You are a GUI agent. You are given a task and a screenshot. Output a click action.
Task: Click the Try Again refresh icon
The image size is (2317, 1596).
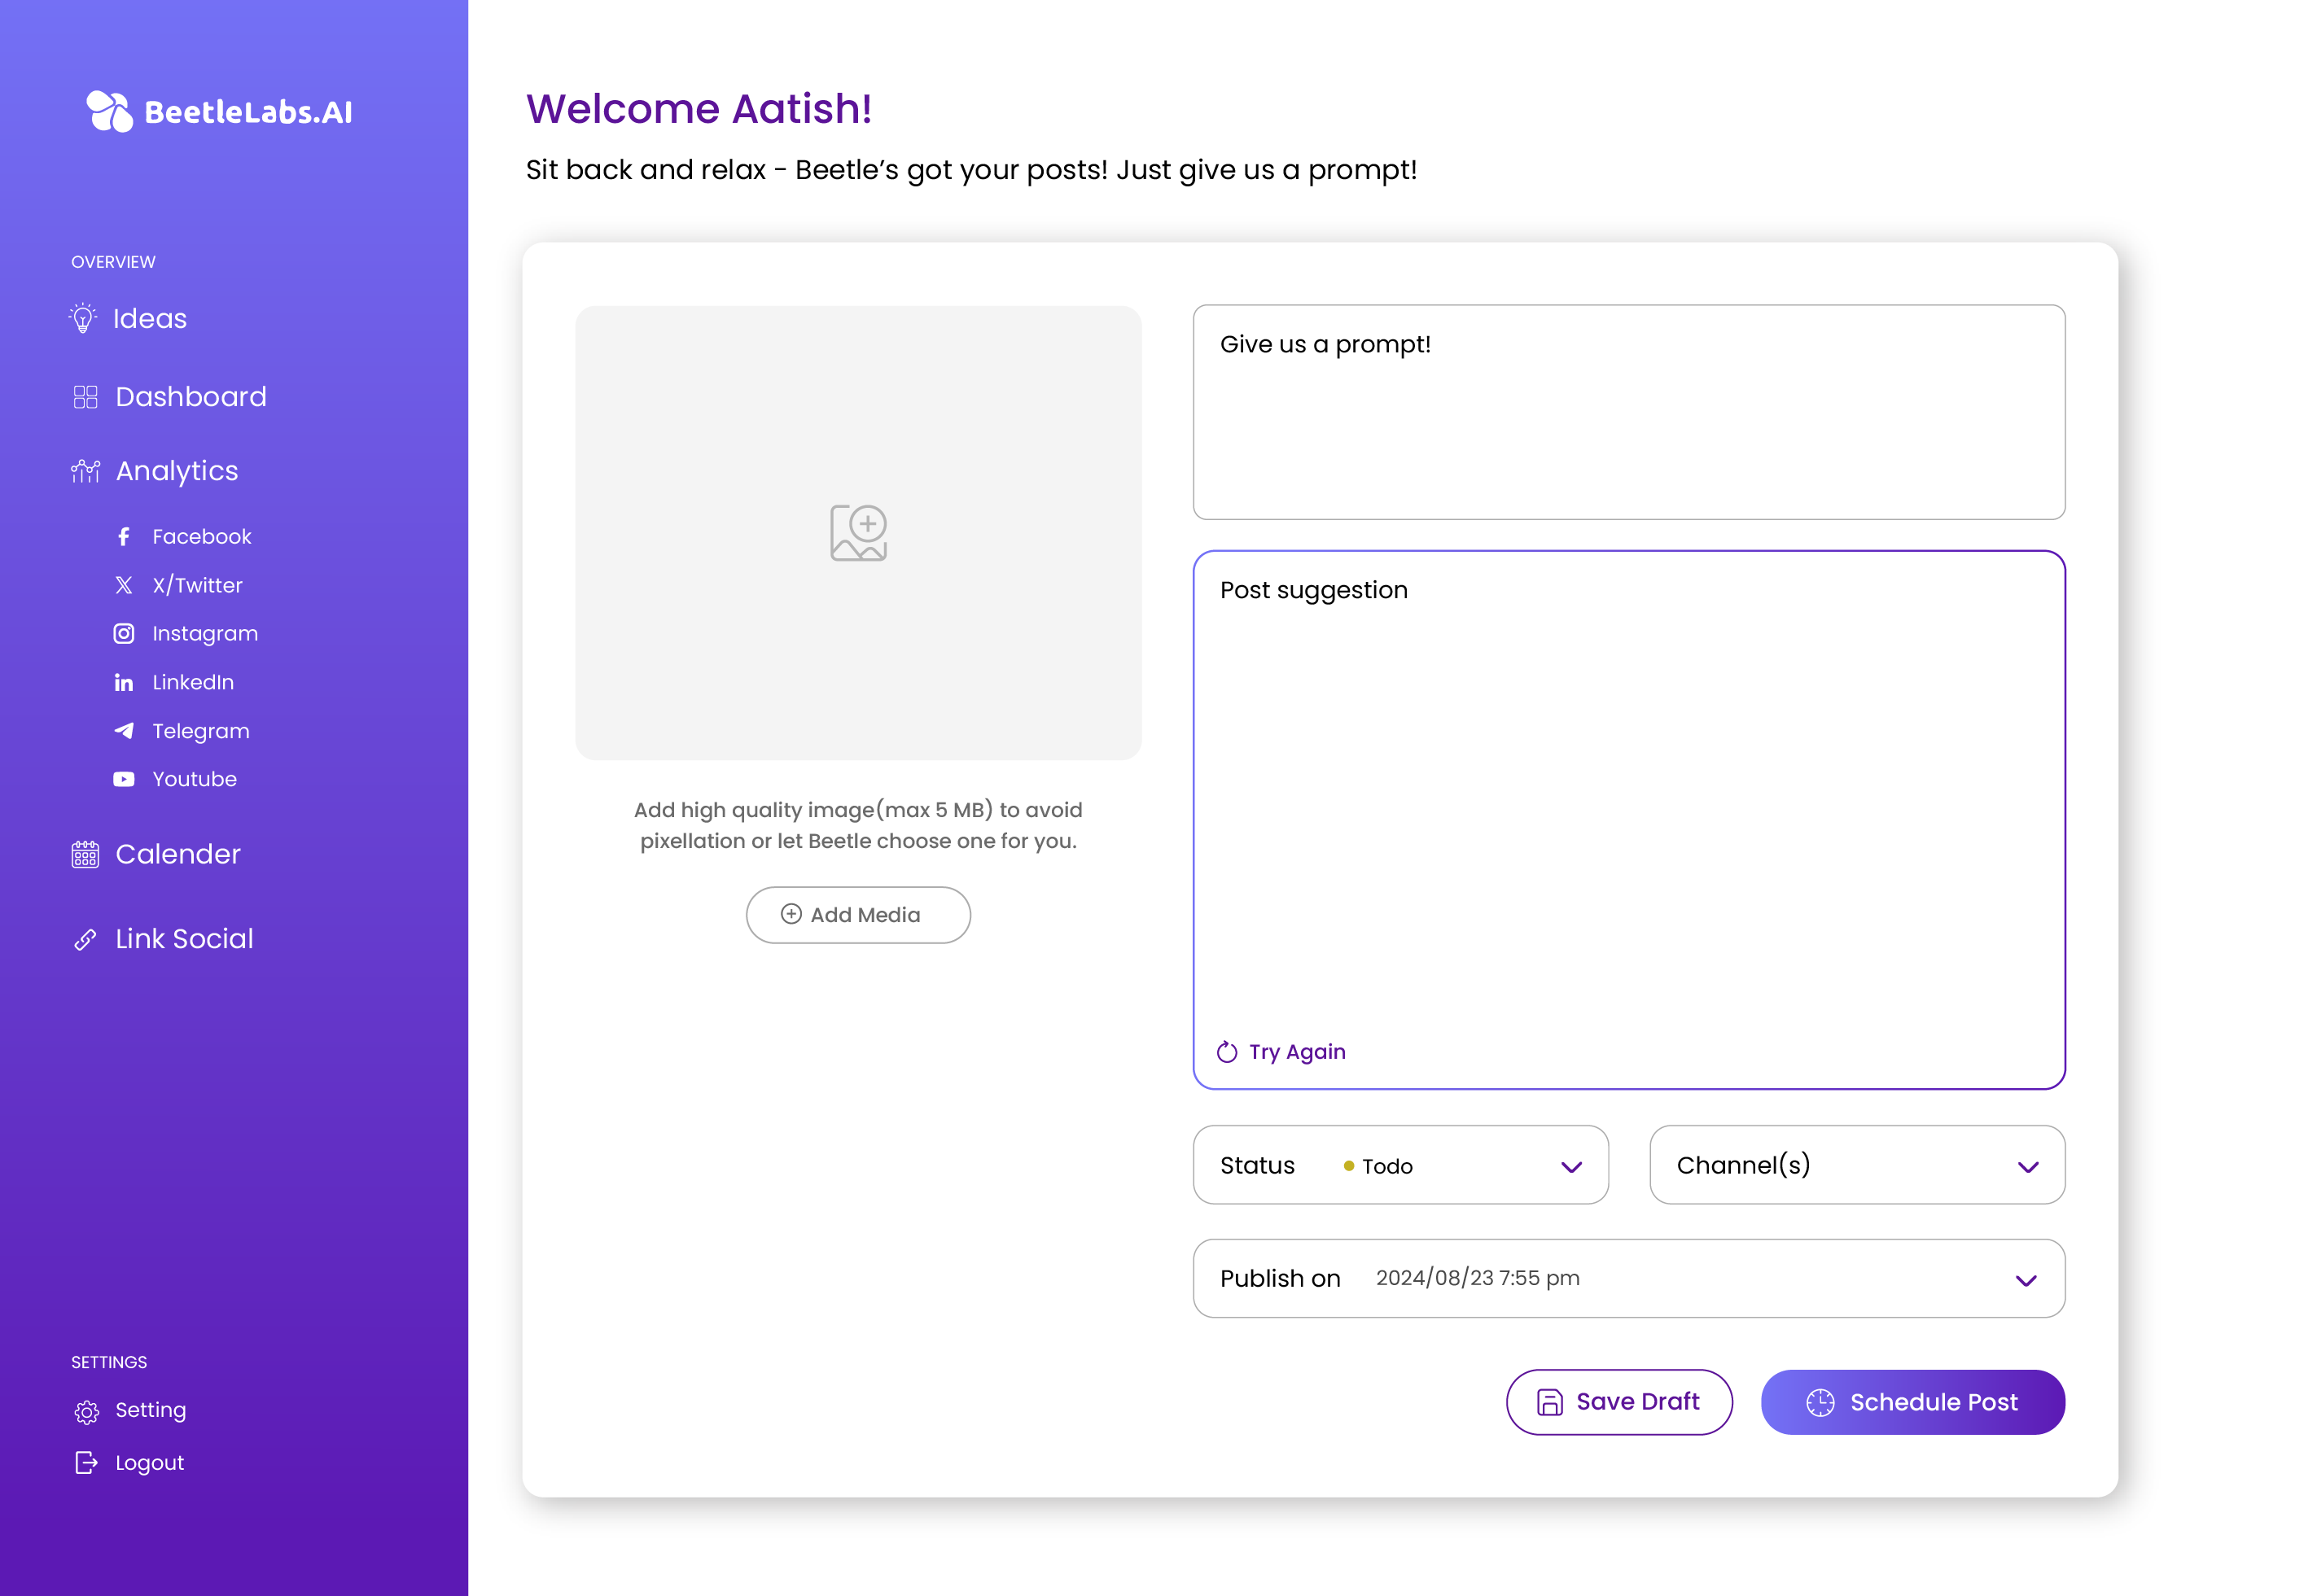(1227, 1052)
